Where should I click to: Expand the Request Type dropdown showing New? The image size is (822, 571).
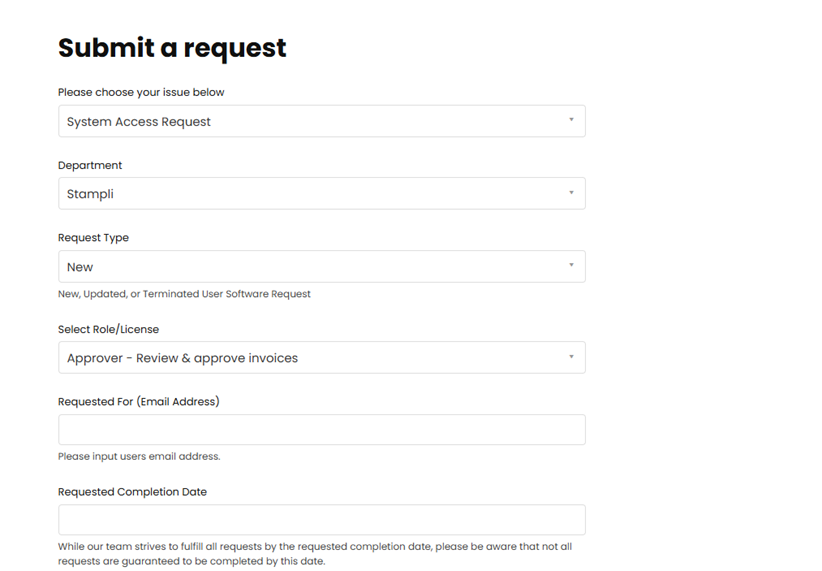321,266
